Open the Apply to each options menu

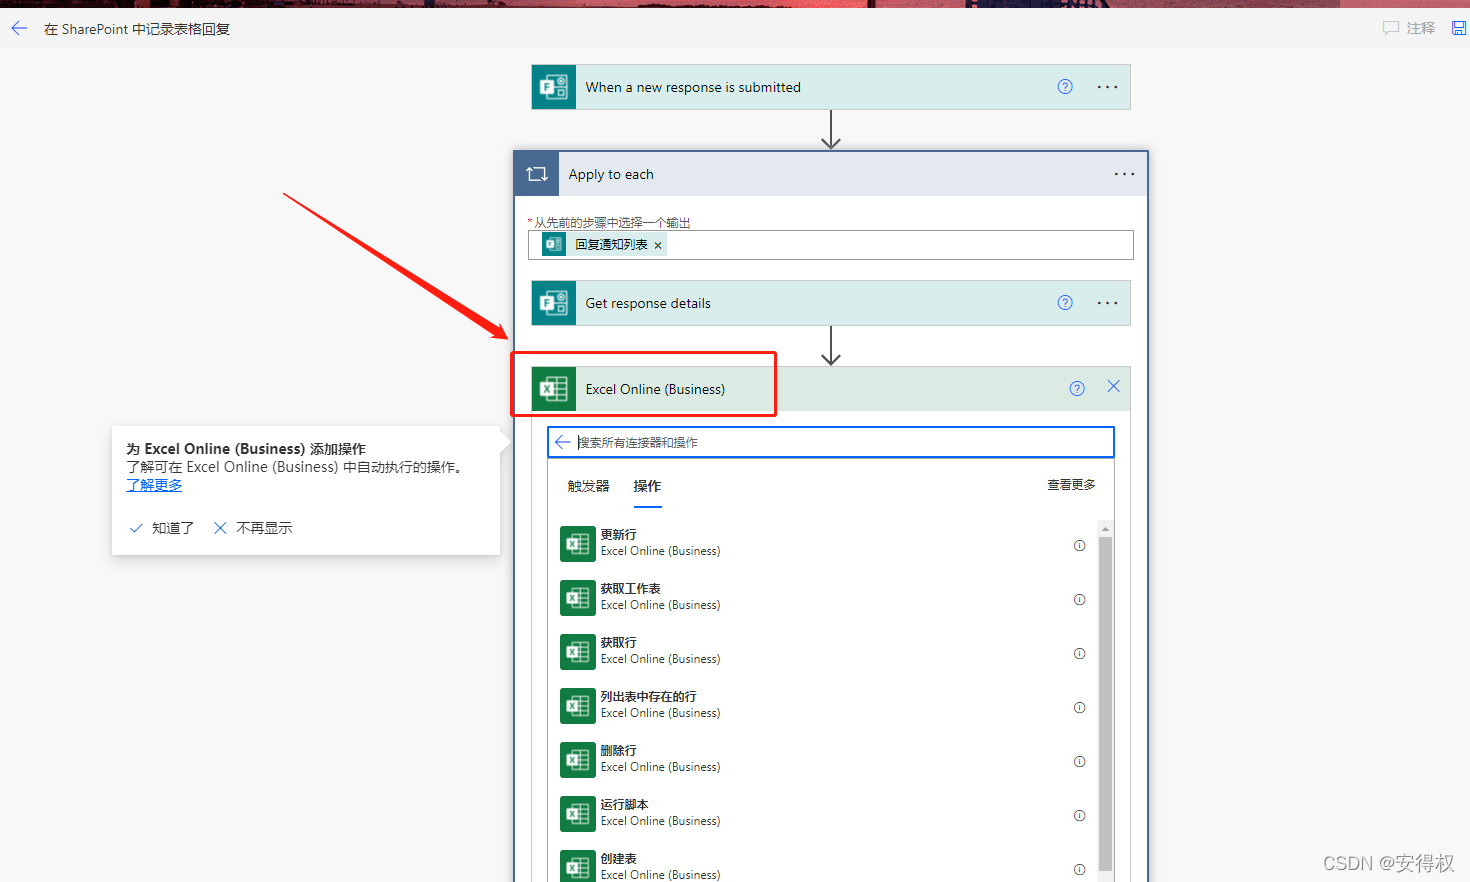coord(1124,174)
